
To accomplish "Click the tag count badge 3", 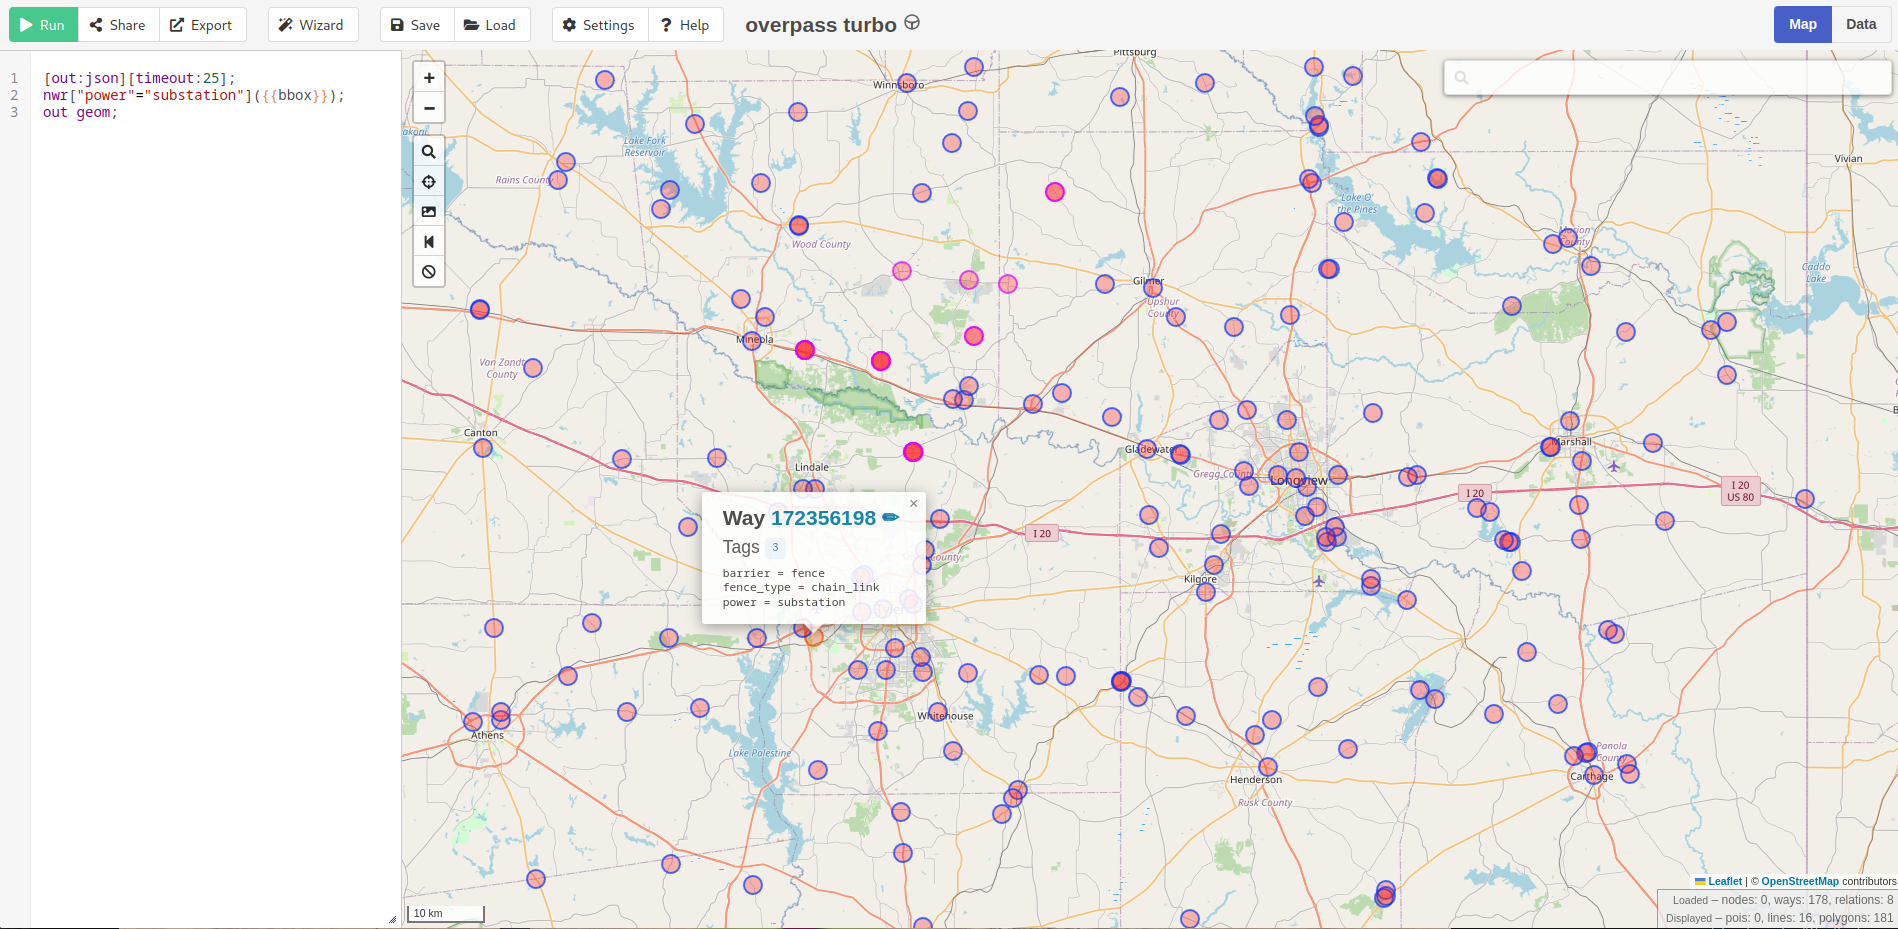I will 775,547.
